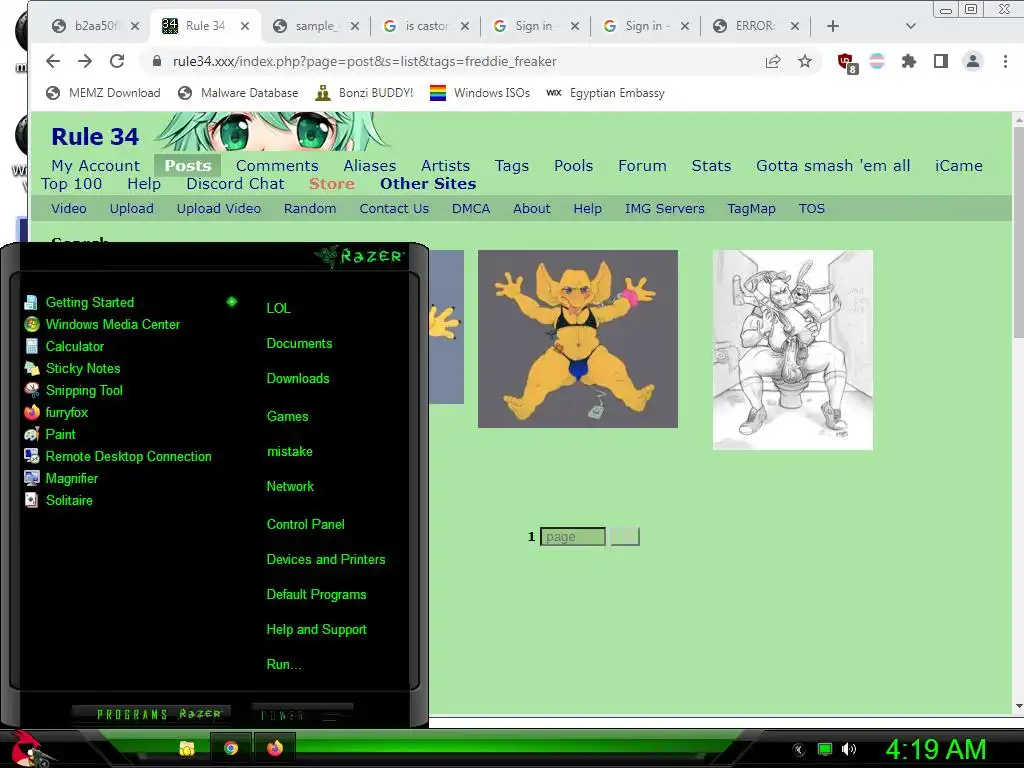Open a new tab with the plus button
This screenshot has width=1024, height=768.
click(833, 26)
